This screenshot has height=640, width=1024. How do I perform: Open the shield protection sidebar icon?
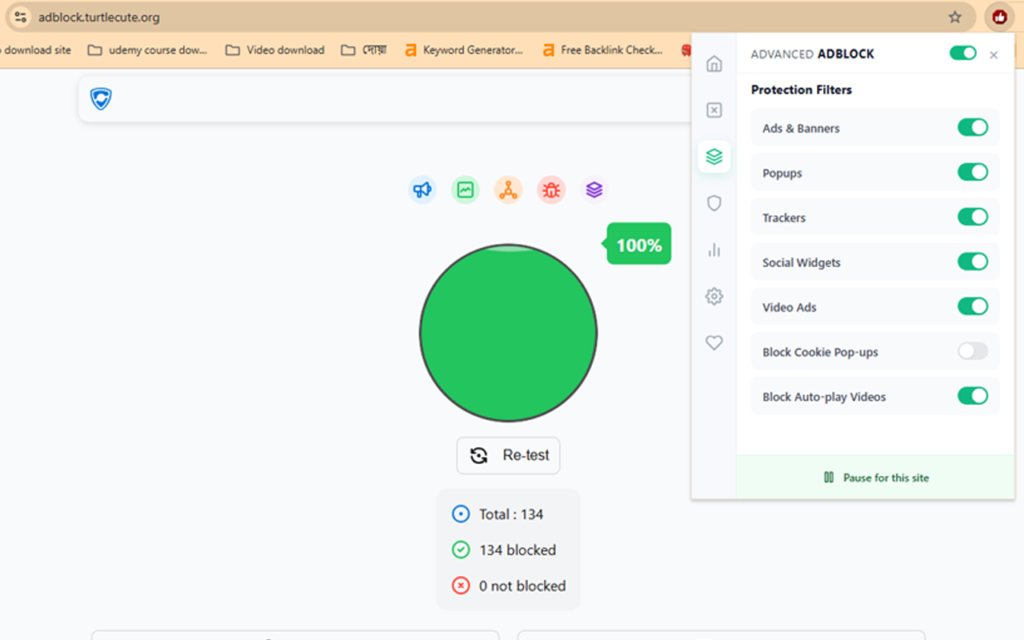click(x=714, y=203)
